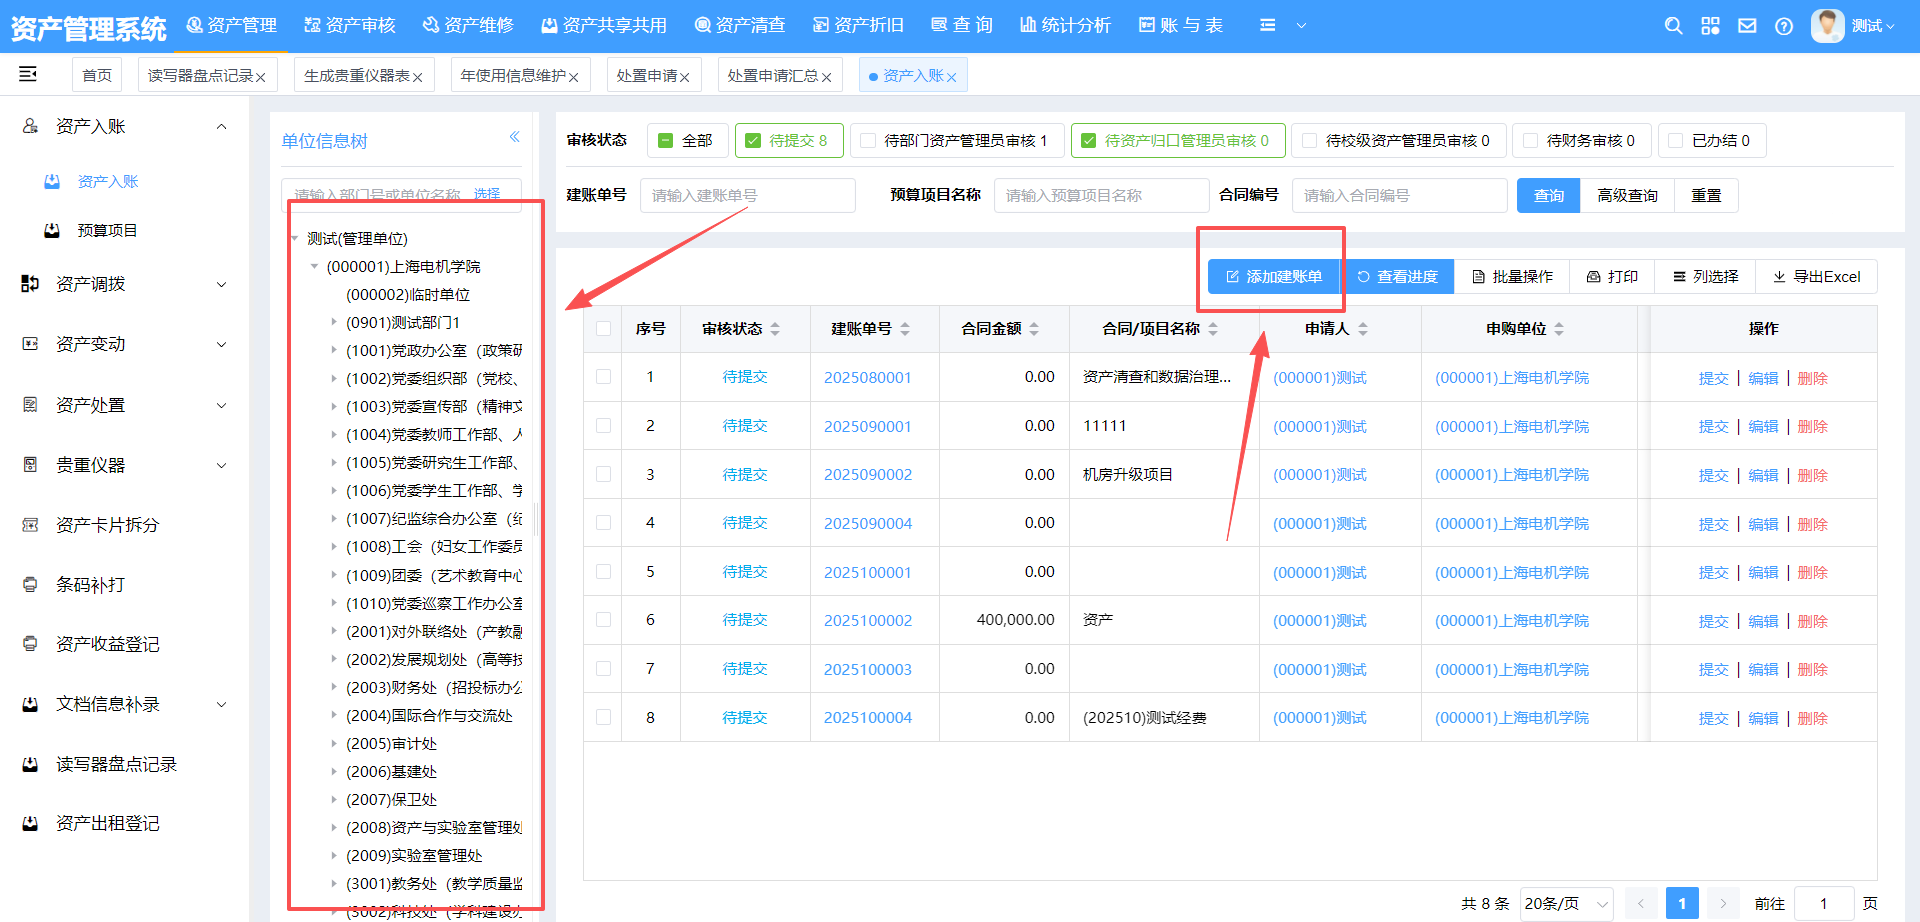1920x922 pixels.
Task: Close the 处置申请汇总 tab
Action: pyautogui.click(x=827, y=77)
